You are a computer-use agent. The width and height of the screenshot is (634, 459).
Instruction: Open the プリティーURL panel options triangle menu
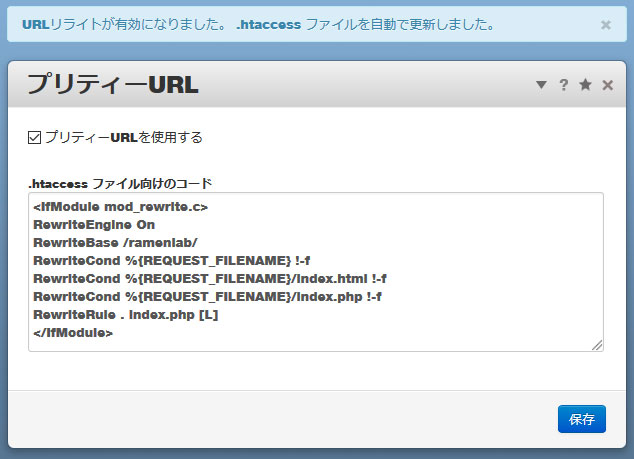tap(541, 85)
